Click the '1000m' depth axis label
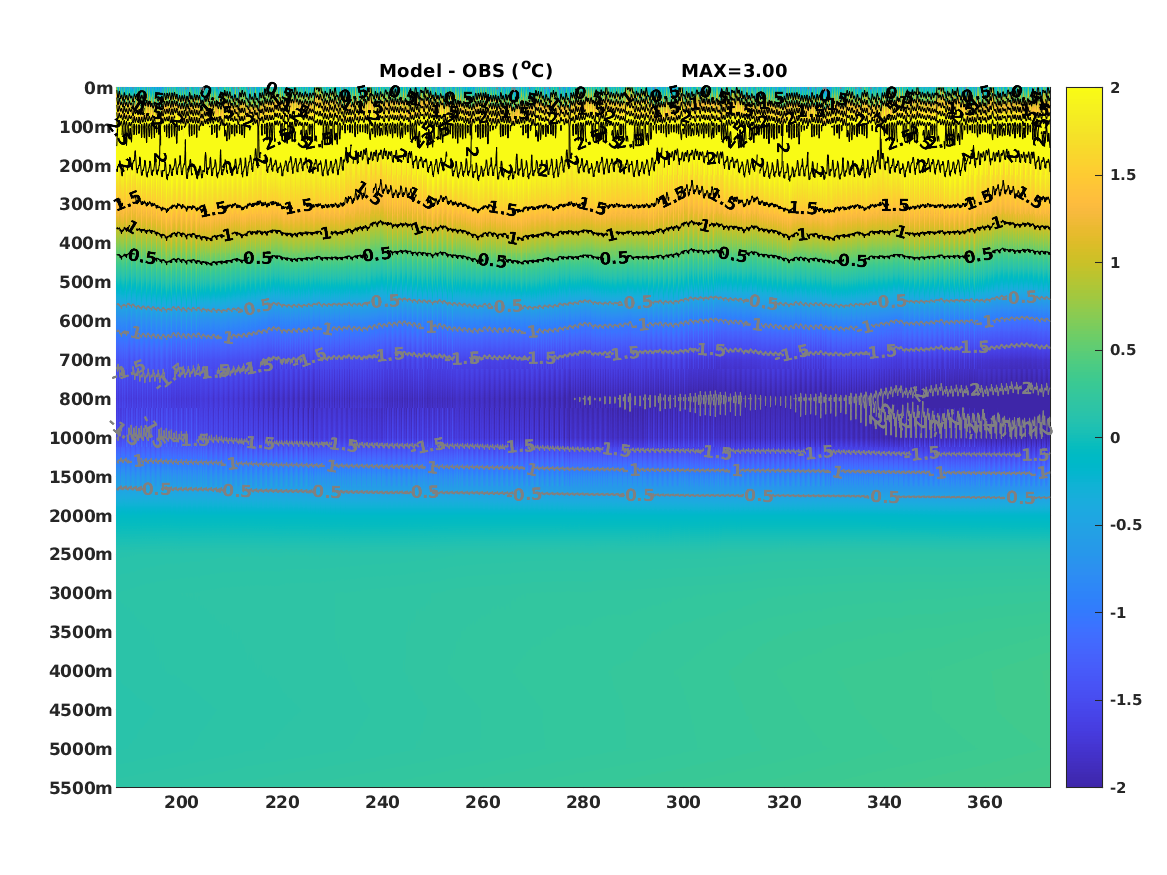This screenshot has width=1167, height=875. (x=81, y=438)
